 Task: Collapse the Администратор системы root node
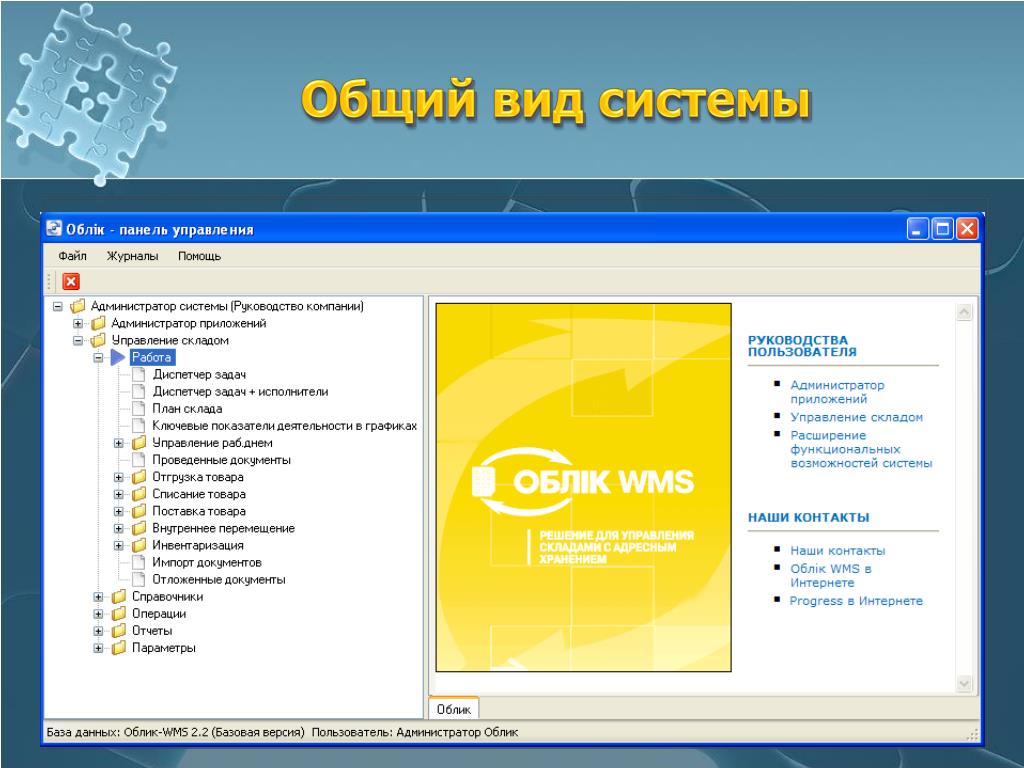click(x=57, y=306)
